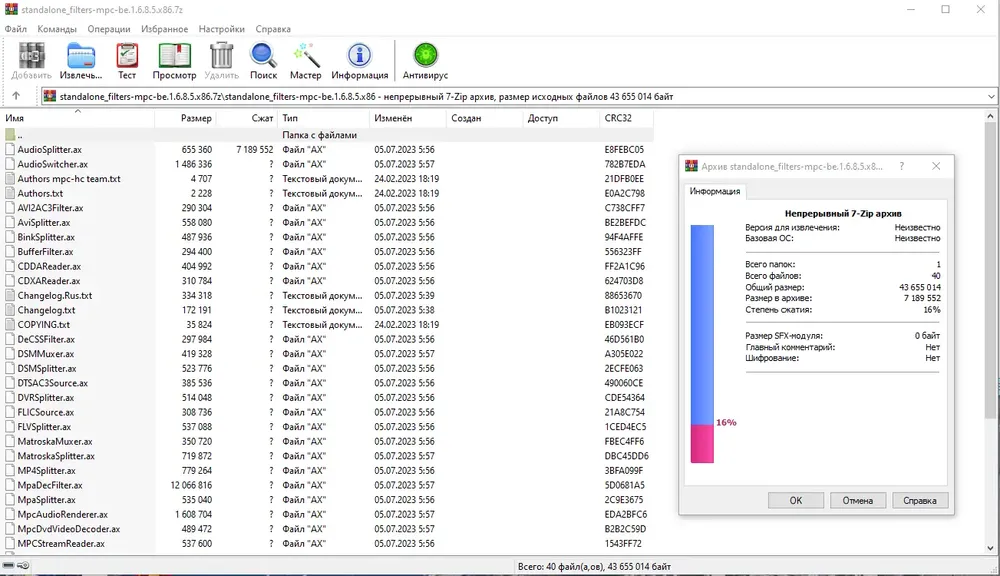Open the Команды menu
Viewport: 1000px width, 576px height.
pyautogui.click(x=57, y=29)
